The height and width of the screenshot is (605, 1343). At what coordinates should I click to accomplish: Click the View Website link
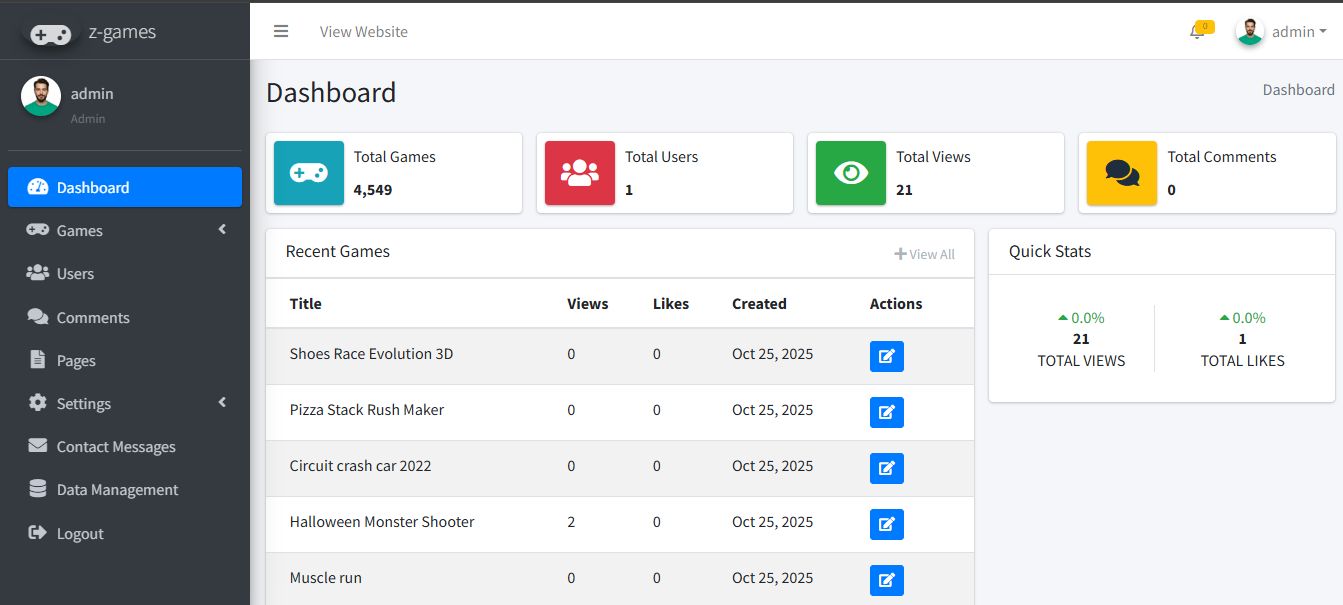click(364, 32)
